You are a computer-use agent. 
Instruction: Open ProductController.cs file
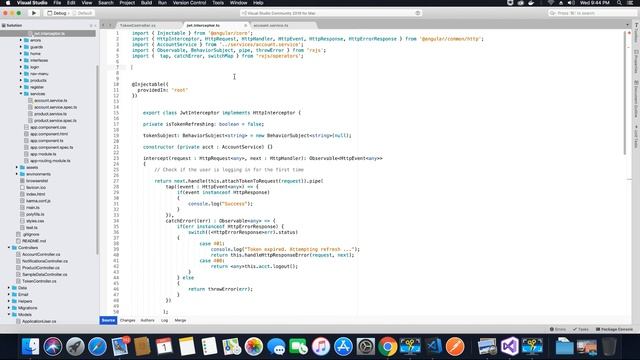coord(40,268)
